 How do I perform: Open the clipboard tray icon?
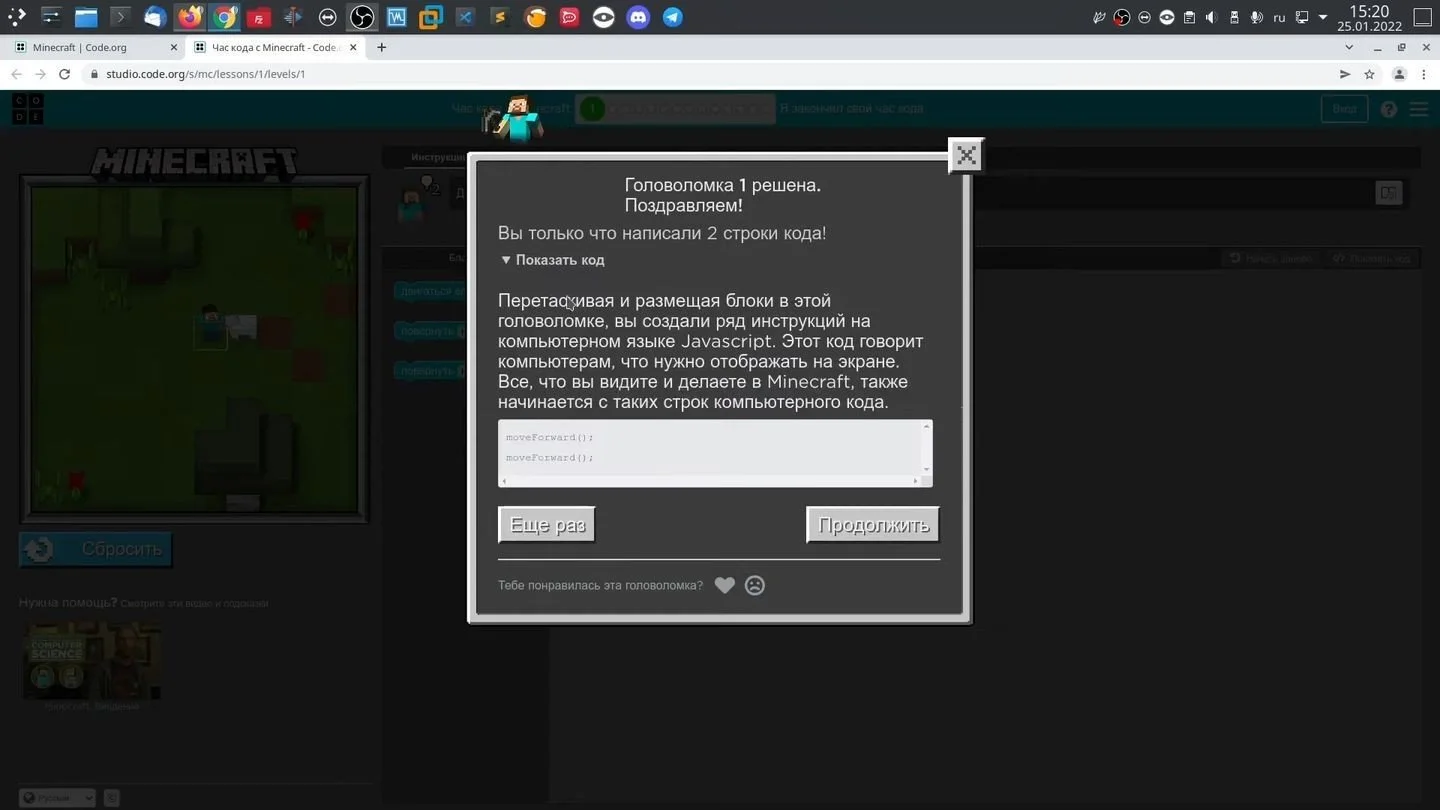coord(1189,17)
